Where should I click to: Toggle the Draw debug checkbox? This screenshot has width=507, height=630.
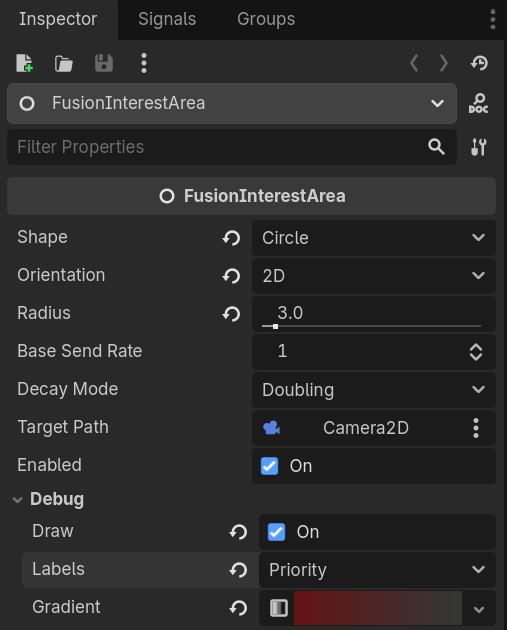(x=276, y=532)
